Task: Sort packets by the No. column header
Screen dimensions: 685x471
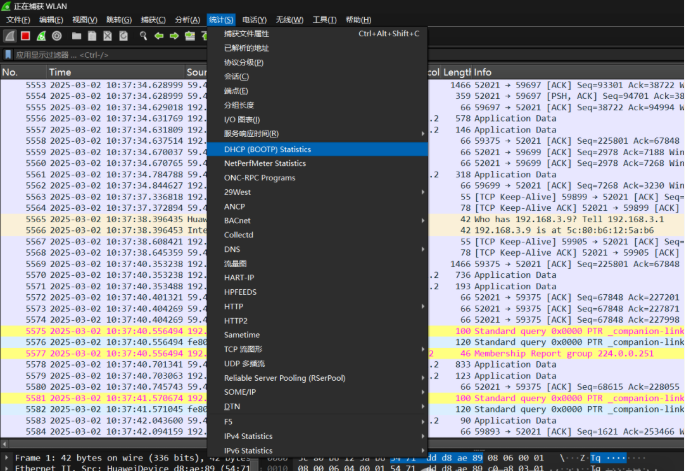Action: [23, 72]
